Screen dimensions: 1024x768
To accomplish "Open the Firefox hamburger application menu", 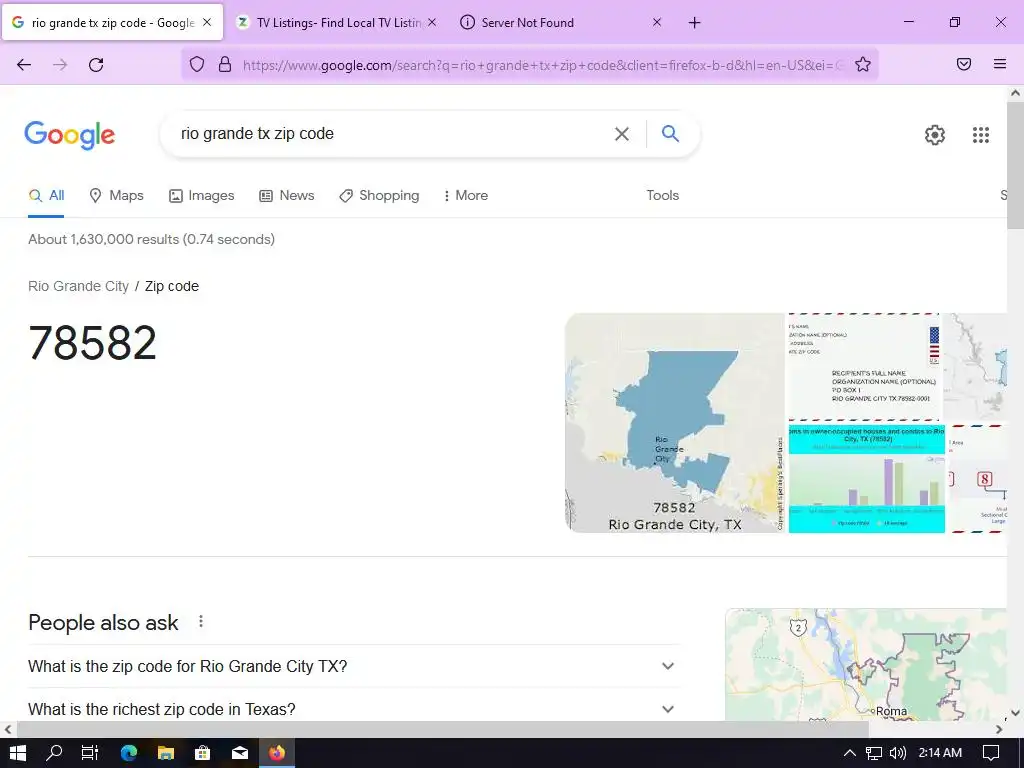I will pyautogui.click(x=1000, y=64).
